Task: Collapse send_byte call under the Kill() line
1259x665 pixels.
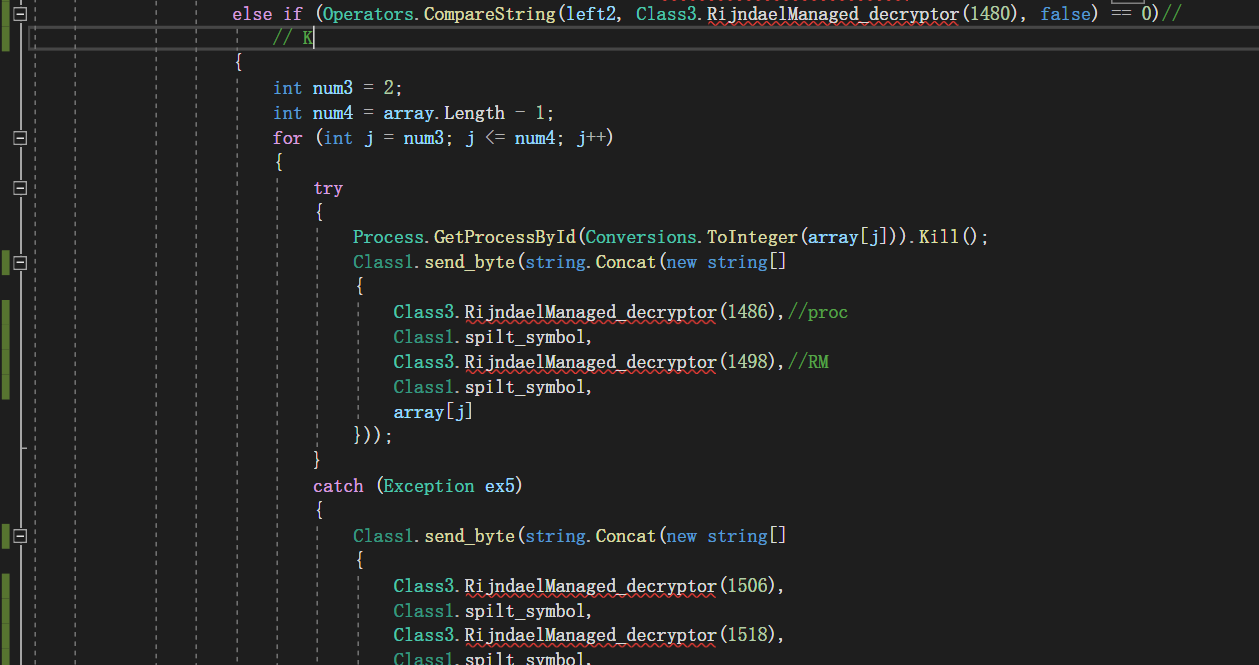Action: point(19,262)
